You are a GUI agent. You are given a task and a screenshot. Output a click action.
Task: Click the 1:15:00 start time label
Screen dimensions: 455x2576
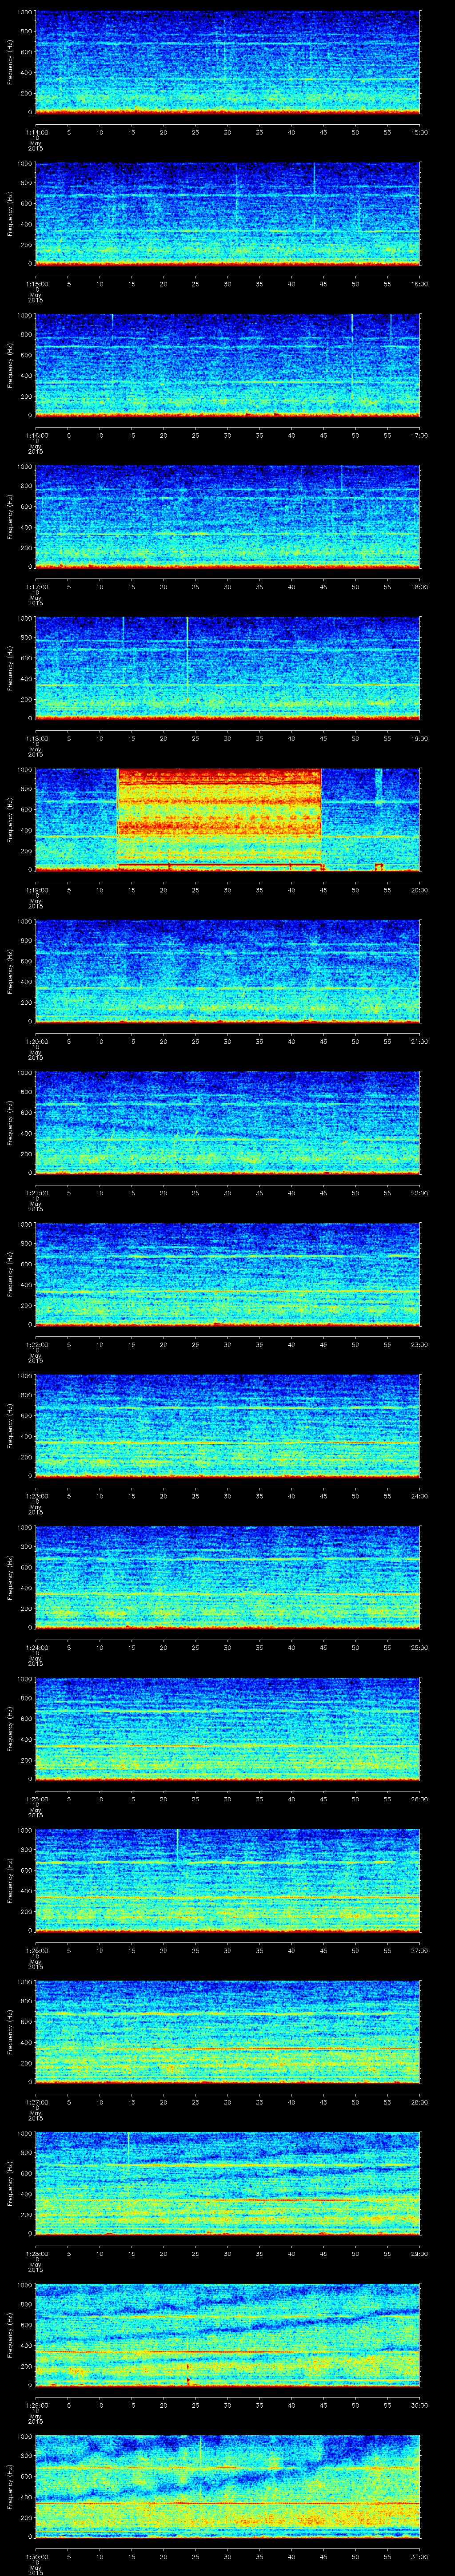(36, 284)
